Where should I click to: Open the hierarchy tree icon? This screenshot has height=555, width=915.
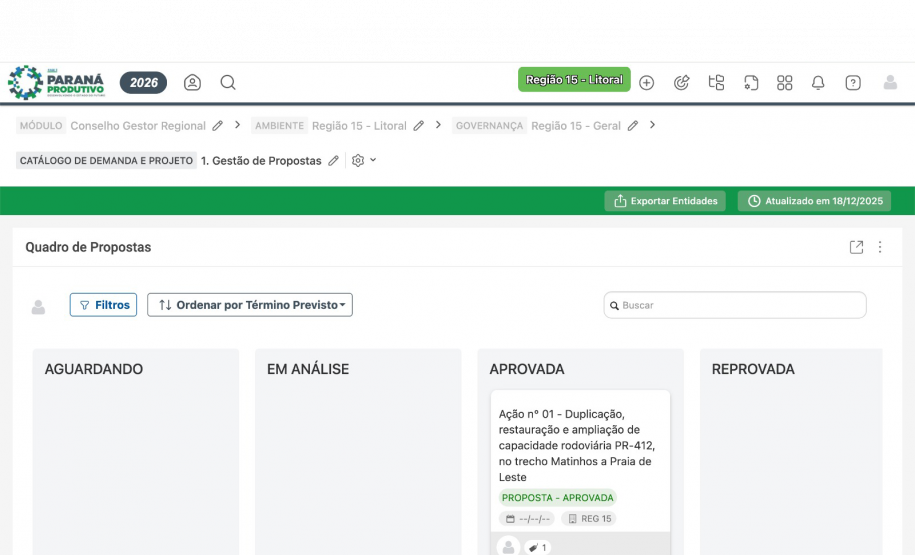click(x=716, y=83)
